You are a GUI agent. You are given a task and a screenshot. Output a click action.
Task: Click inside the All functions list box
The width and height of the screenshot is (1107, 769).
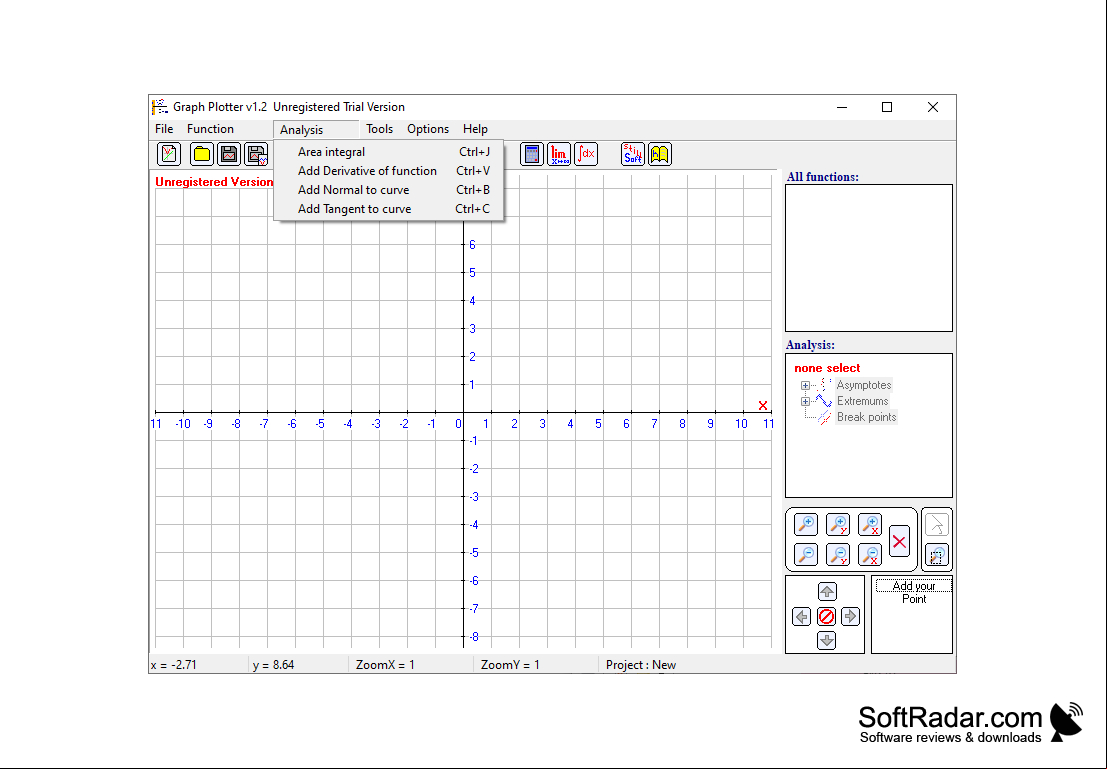(868, 258)
